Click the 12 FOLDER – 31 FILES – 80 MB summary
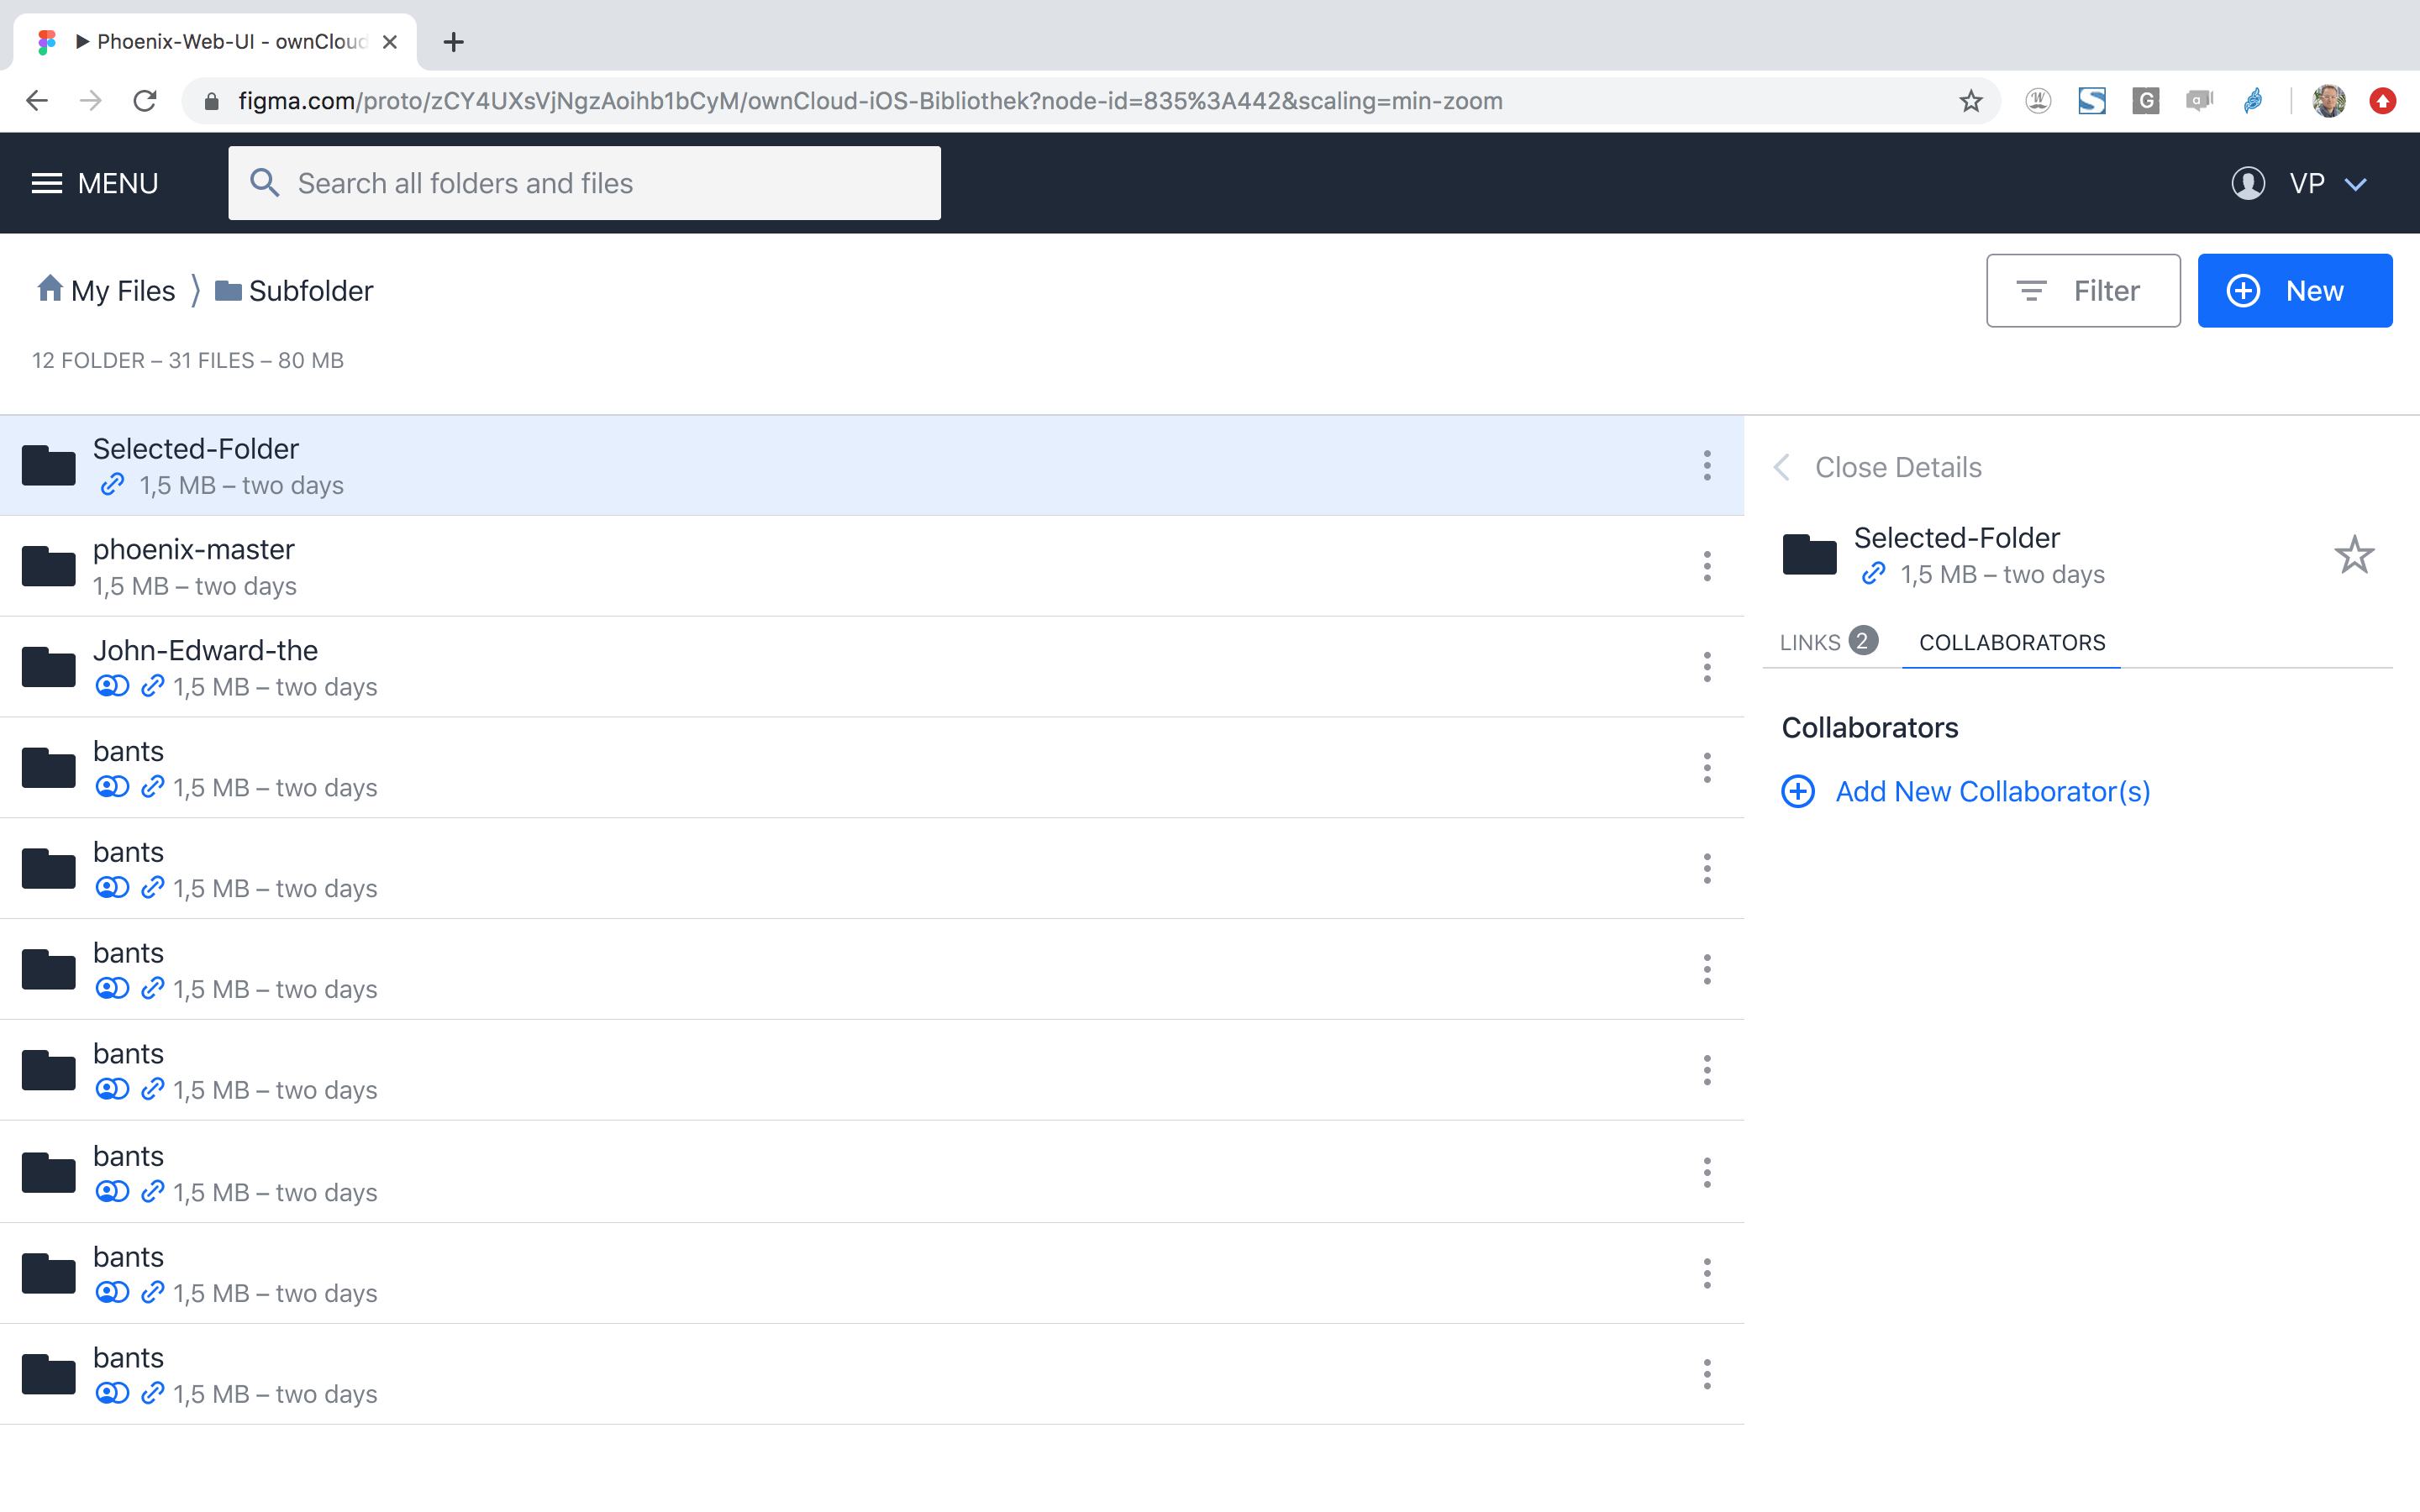 coord(188,360)
